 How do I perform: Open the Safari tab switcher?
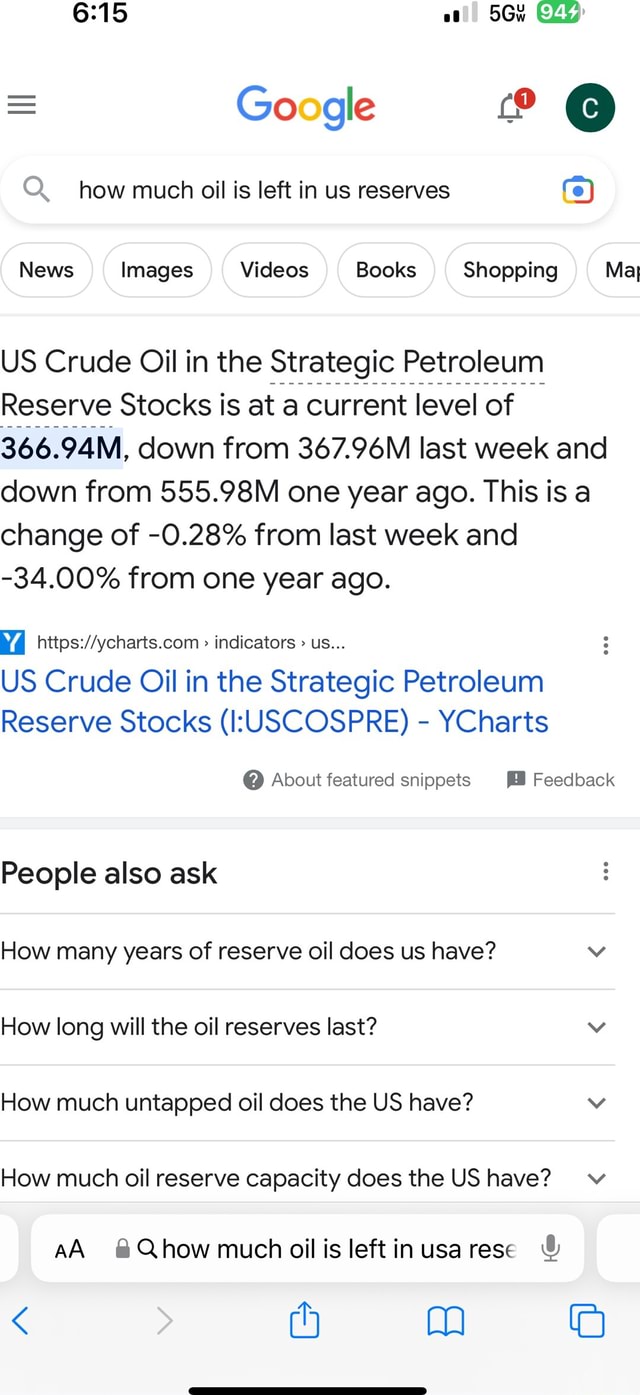coord(587,1320)
